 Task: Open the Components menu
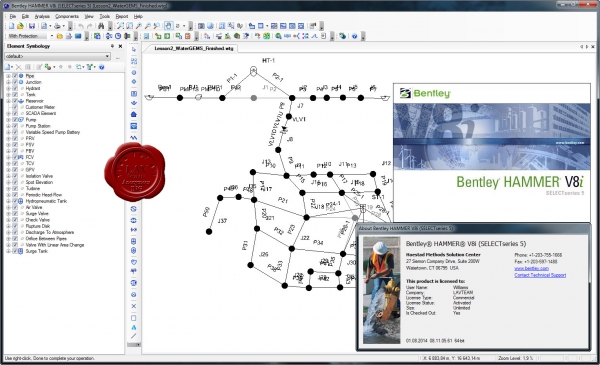point(67,16)
